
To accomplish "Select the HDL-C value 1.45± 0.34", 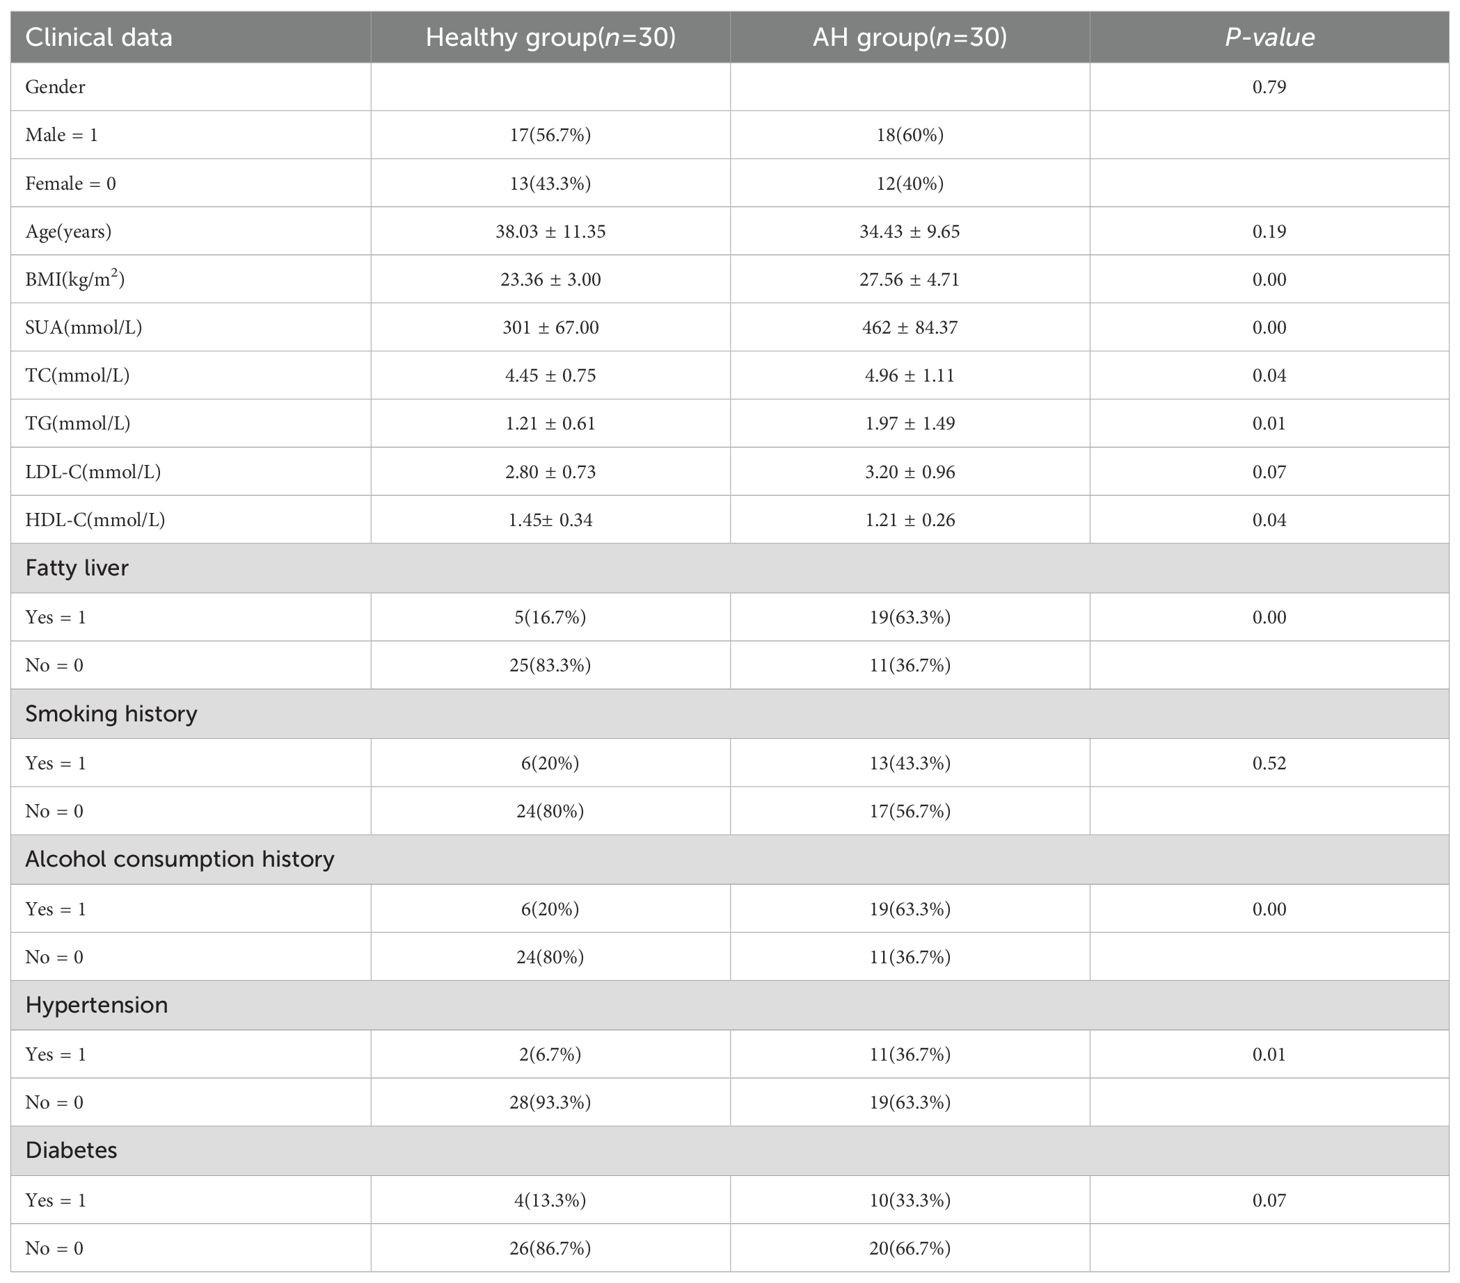I will point(549,520).
